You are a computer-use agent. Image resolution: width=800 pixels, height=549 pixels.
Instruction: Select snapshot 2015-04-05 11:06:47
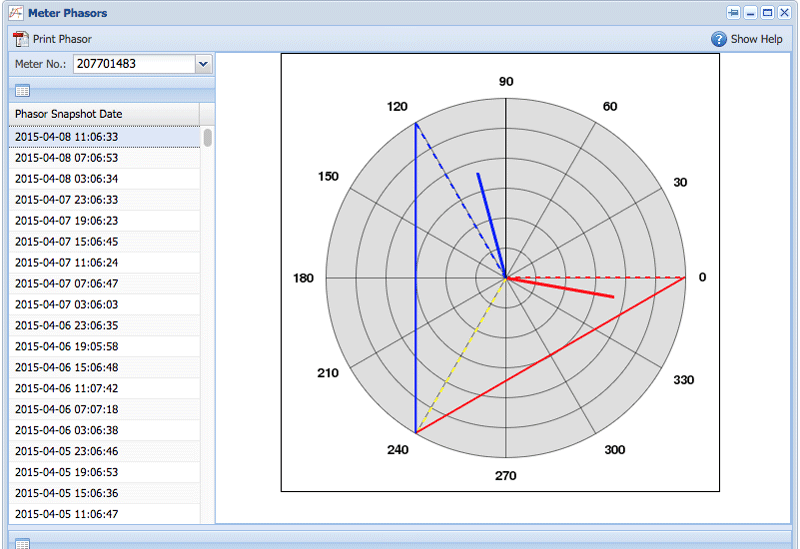(104, 514)
